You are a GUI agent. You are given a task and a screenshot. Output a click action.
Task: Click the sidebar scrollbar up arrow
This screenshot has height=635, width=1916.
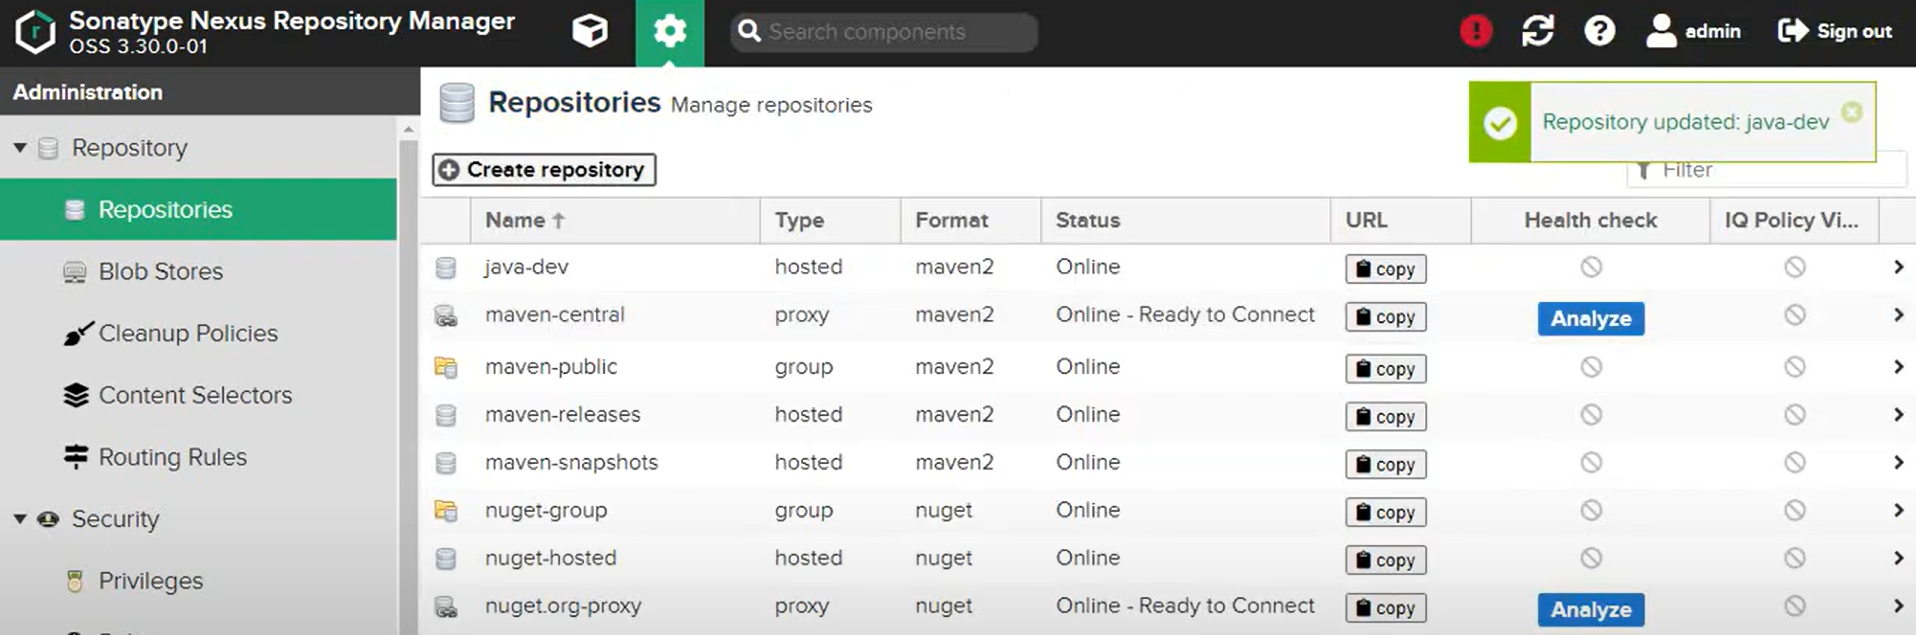click(408, 130)
